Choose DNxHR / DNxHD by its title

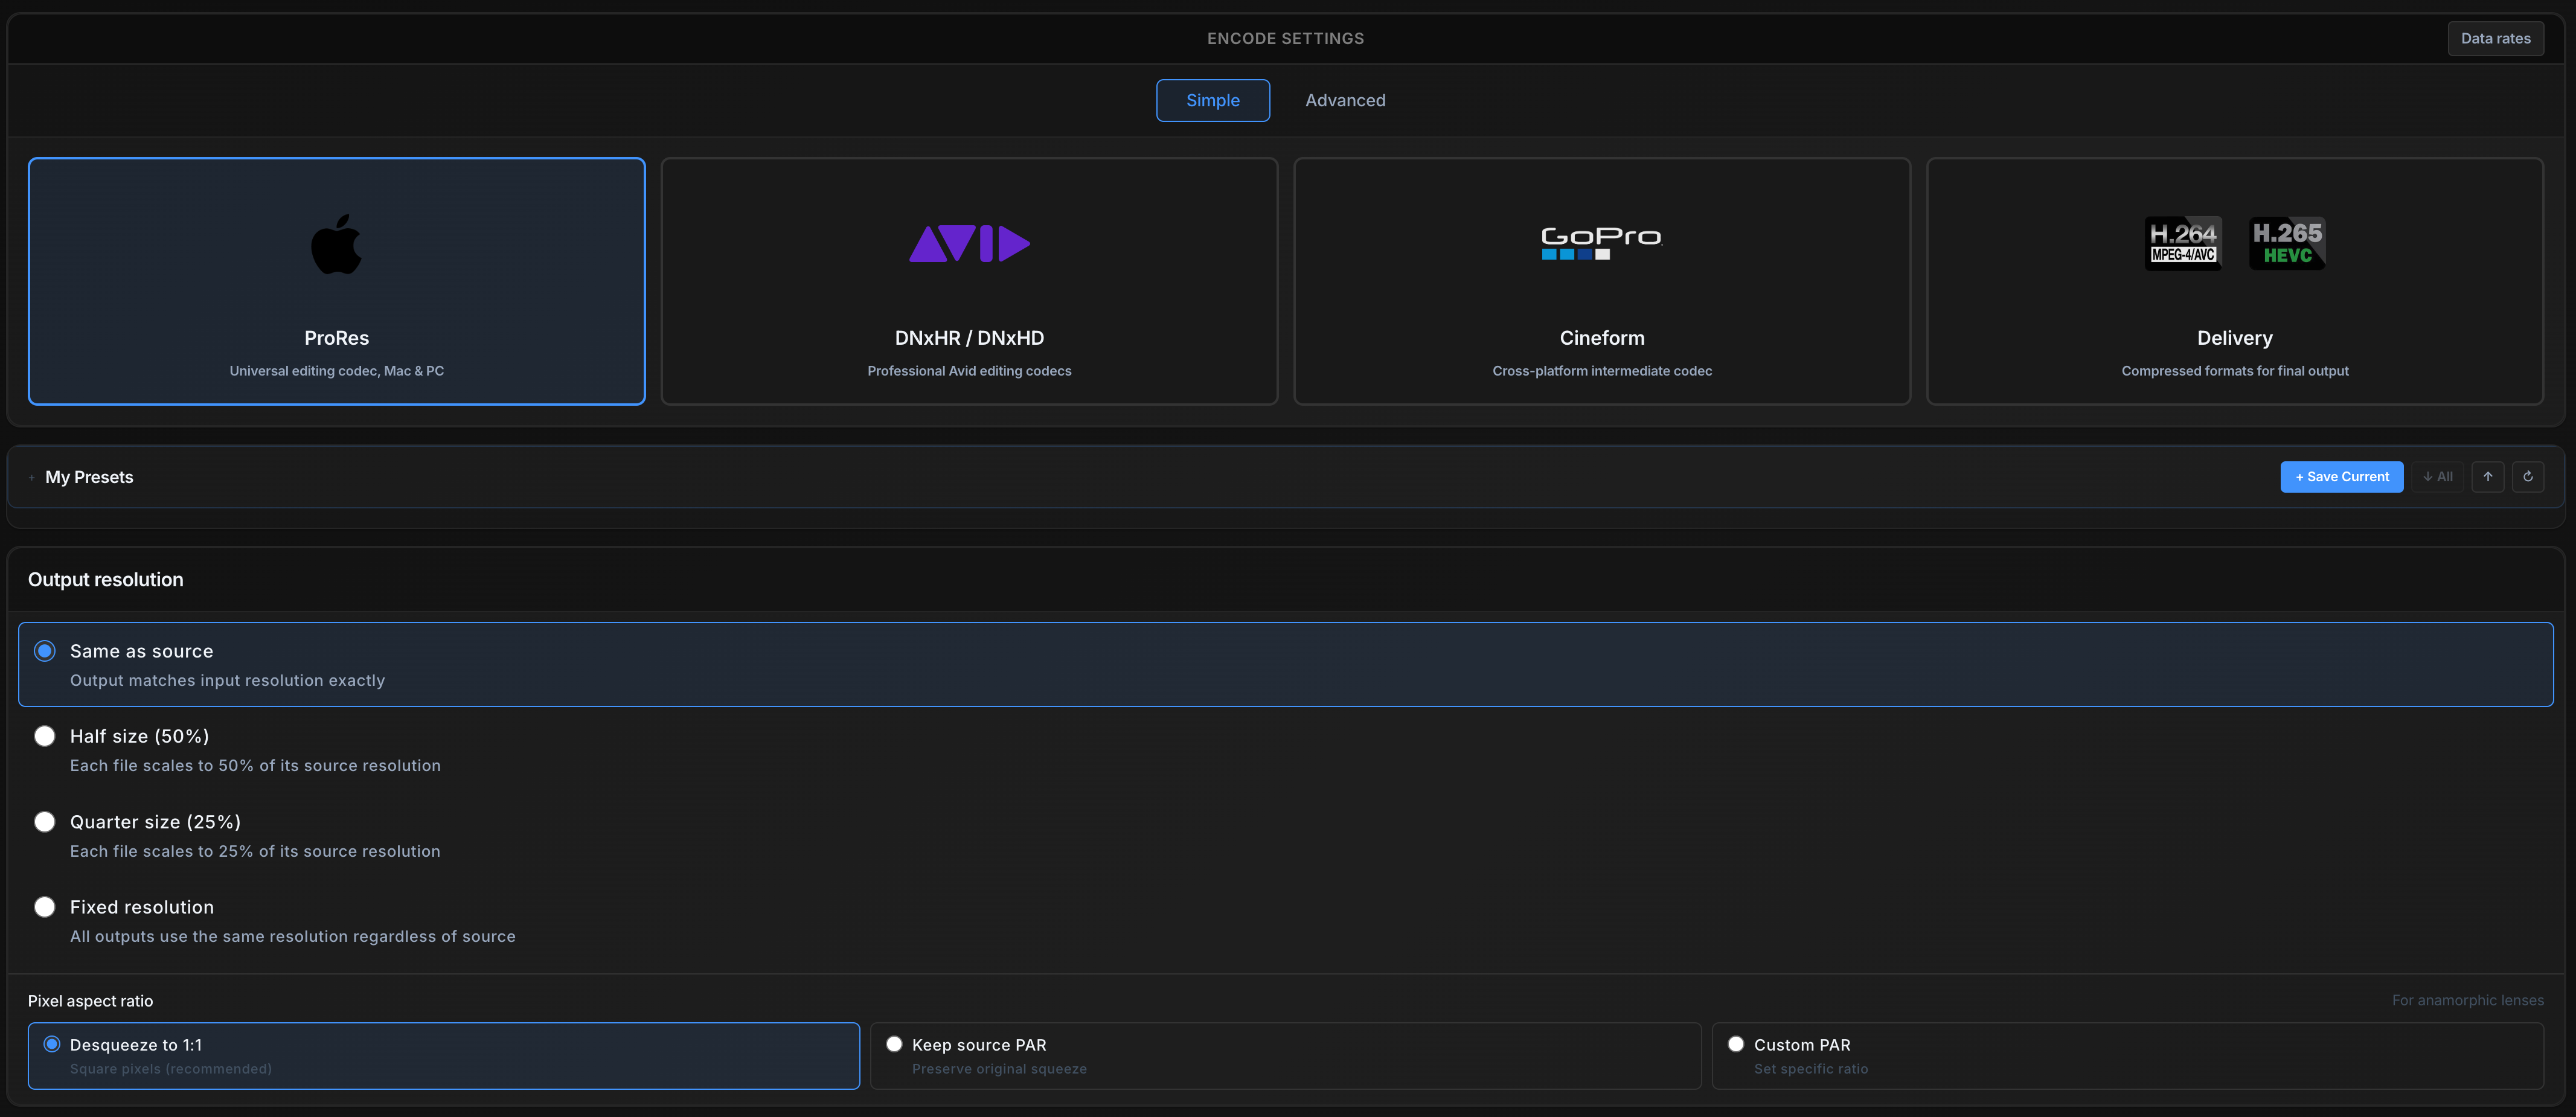point(969,338)
